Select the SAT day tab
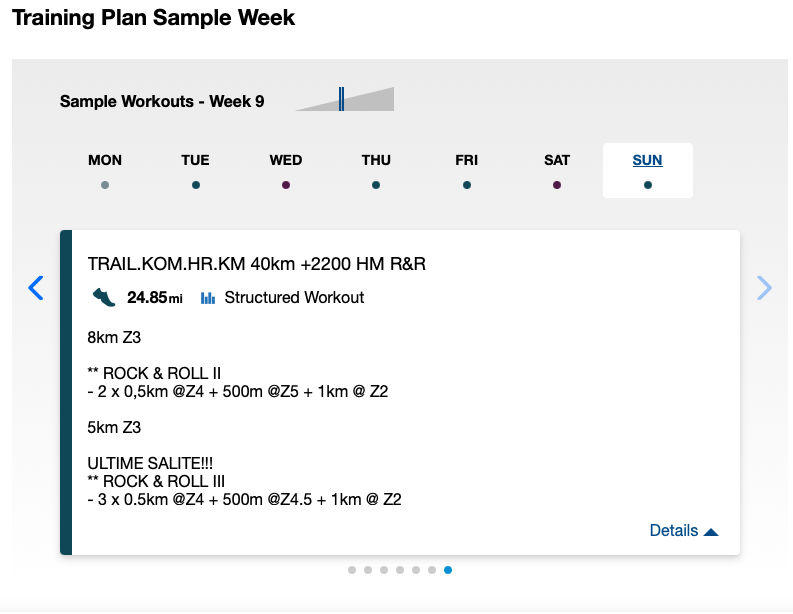 [557, 170]
